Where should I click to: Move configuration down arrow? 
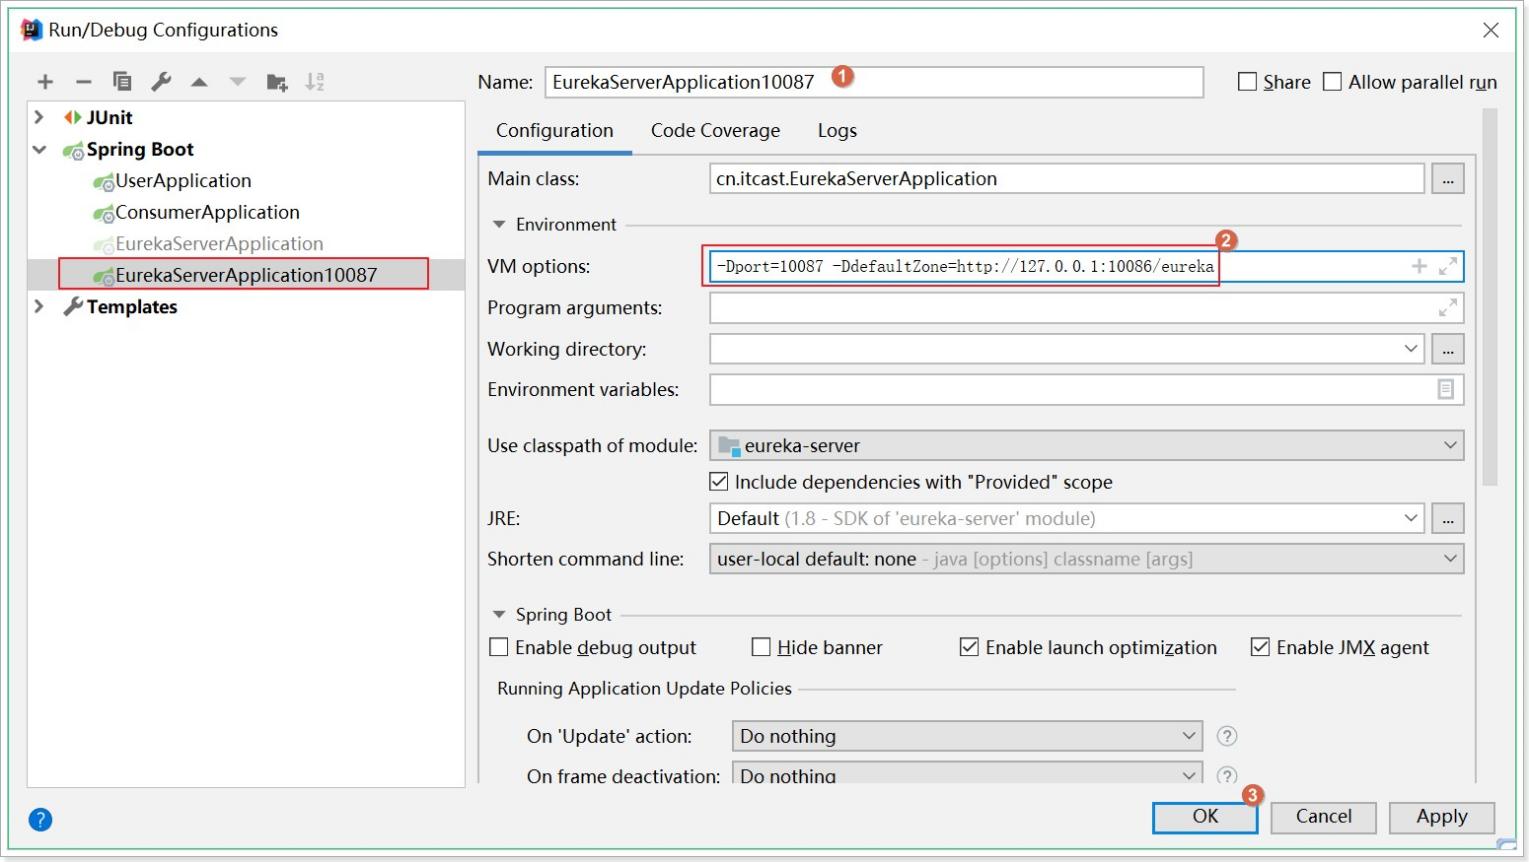(x=237, y=82)
